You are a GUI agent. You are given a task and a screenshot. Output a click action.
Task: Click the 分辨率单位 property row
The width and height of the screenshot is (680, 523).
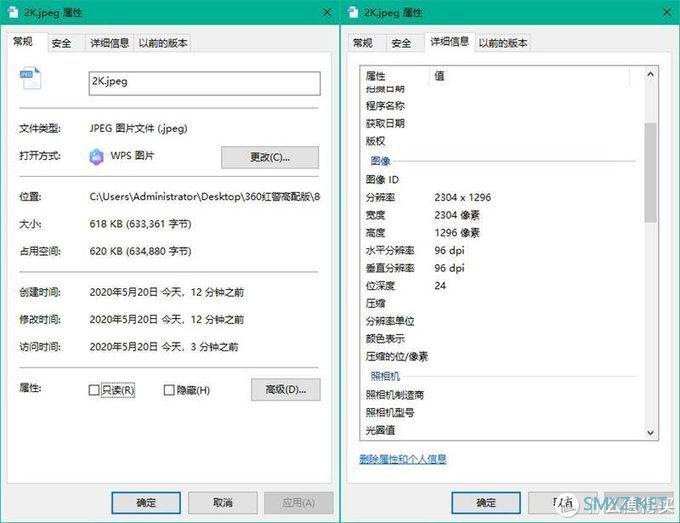pos(502,321)
